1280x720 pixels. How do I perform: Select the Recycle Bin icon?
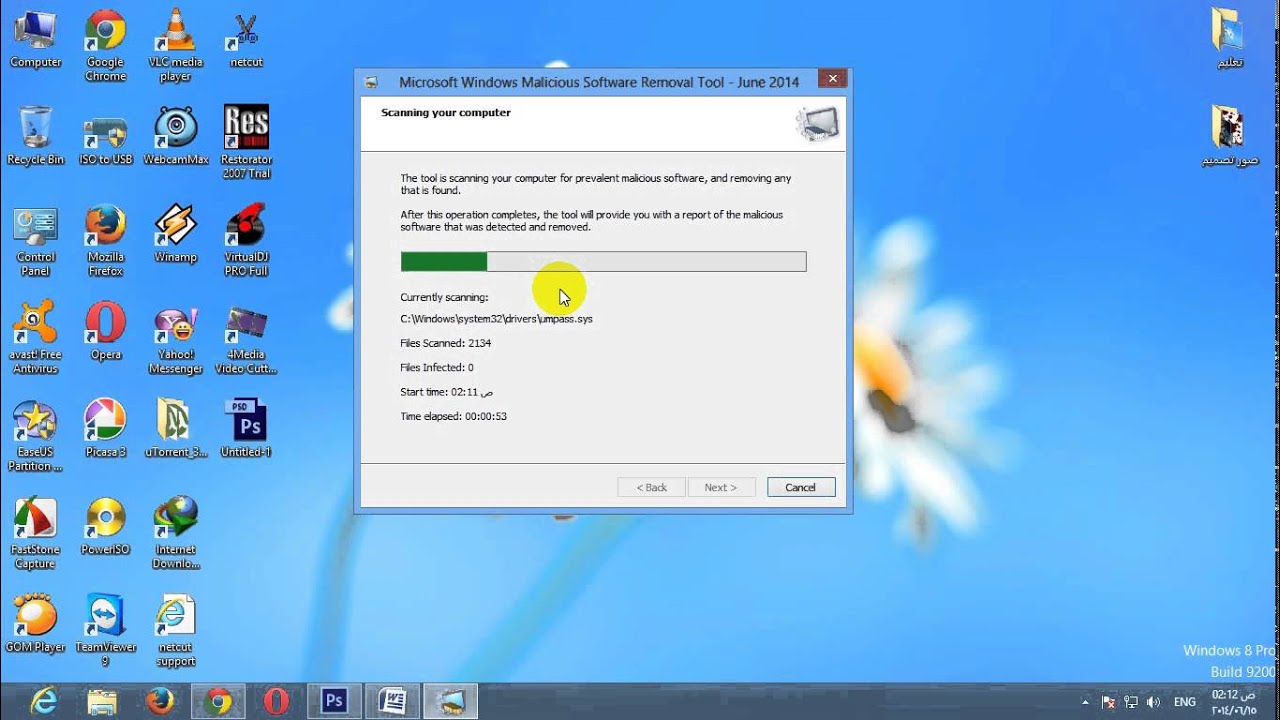coord(35,136)
